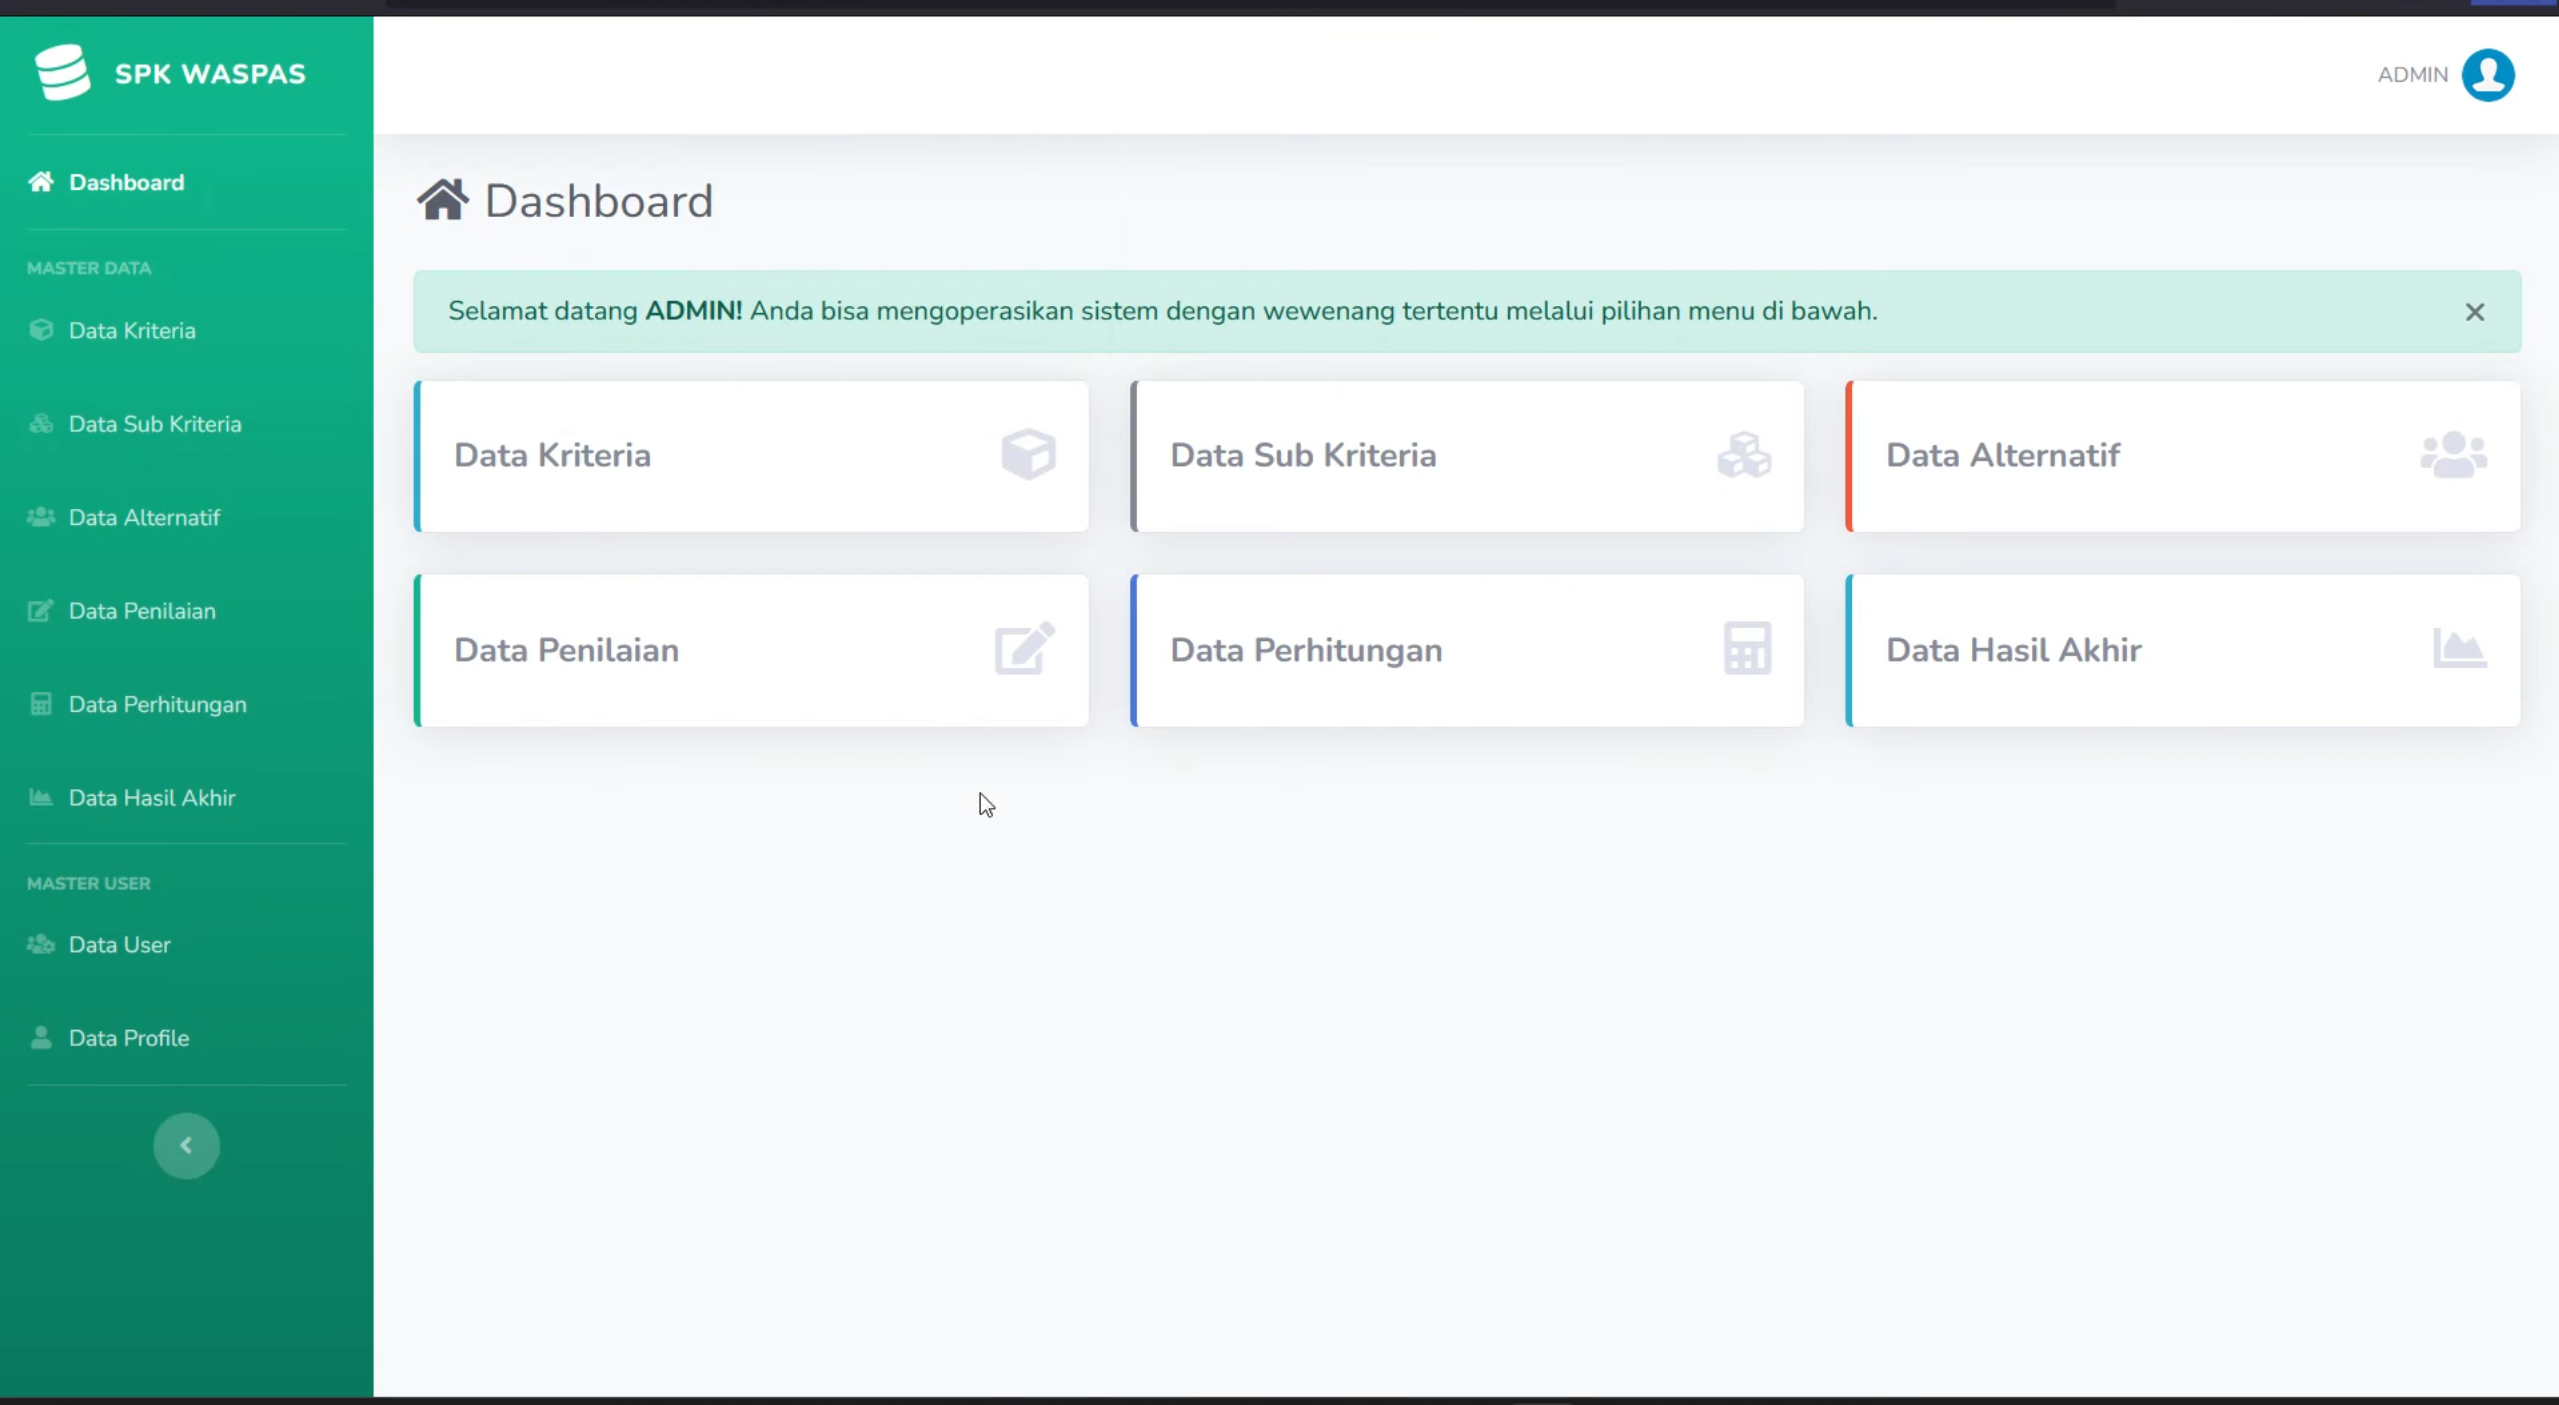Viewport: 2559px width, 1405px height.
Task: Click the calculator icon next to sidebar Data Perhitungan
Action: click(41, 704)
